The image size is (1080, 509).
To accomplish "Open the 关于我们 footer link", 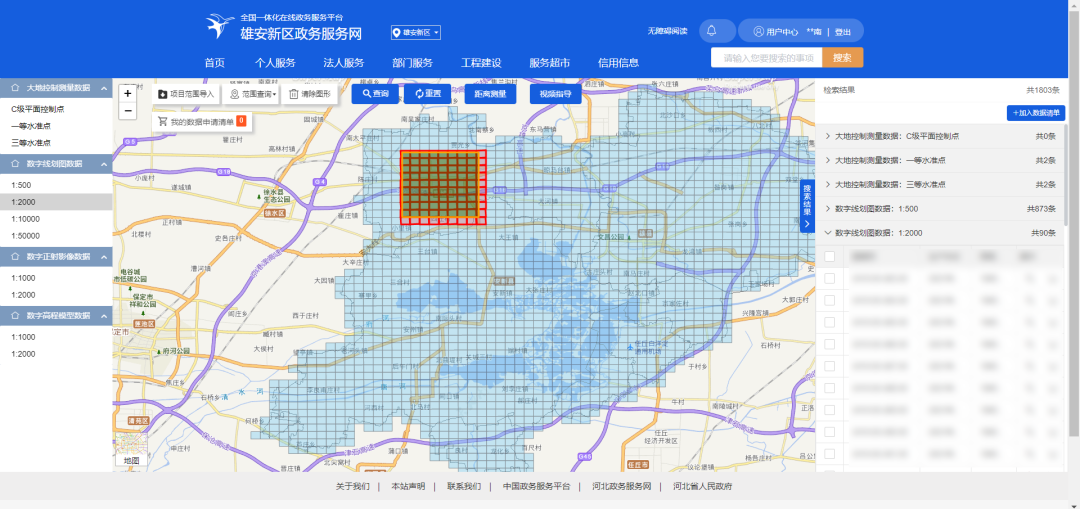I will (353, 486).
